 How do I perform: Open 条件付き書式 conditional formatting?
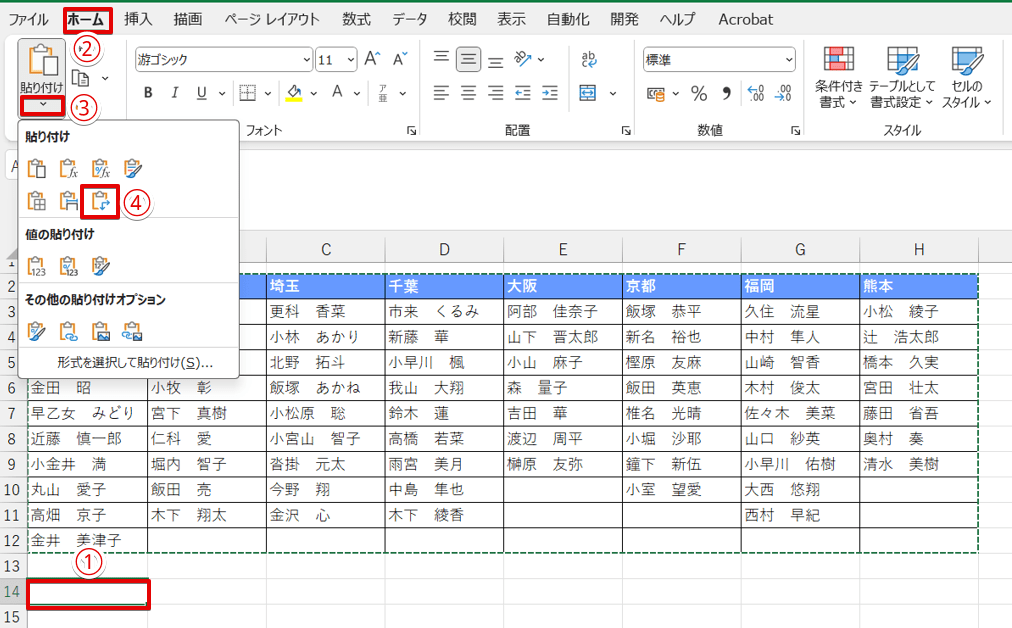click(x=837, y=77)
